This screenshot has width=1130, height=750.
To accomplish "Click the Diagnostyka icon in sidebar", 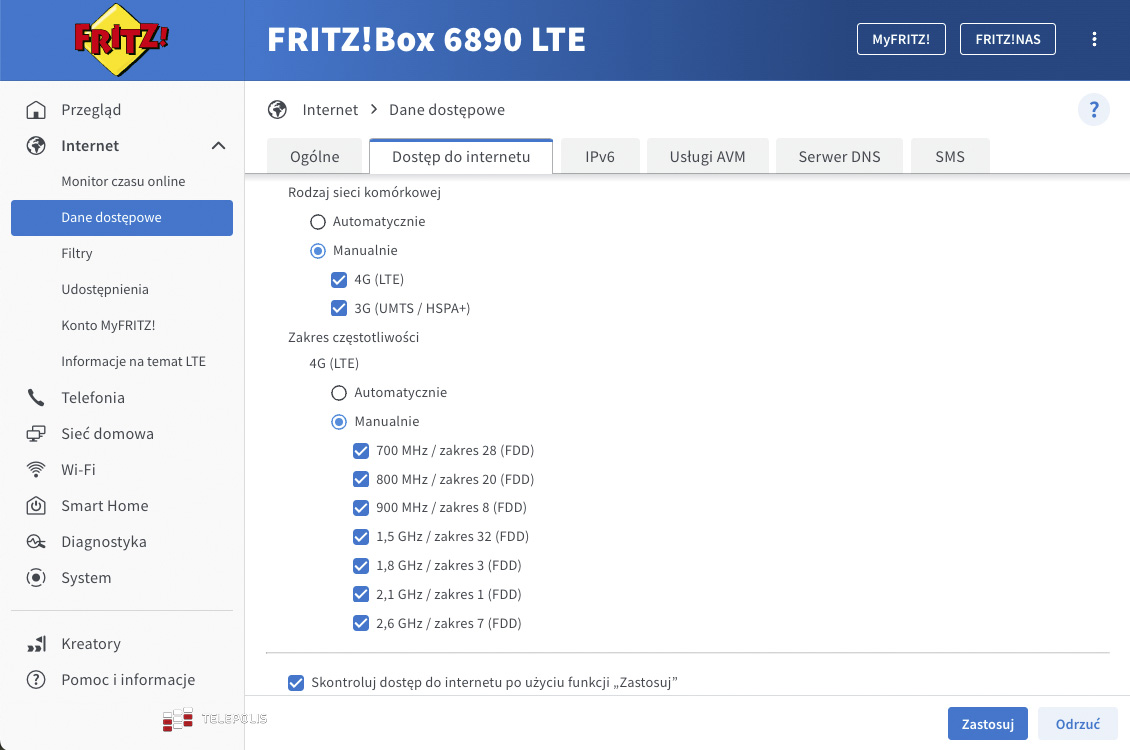I will click(x=36, y=542).
